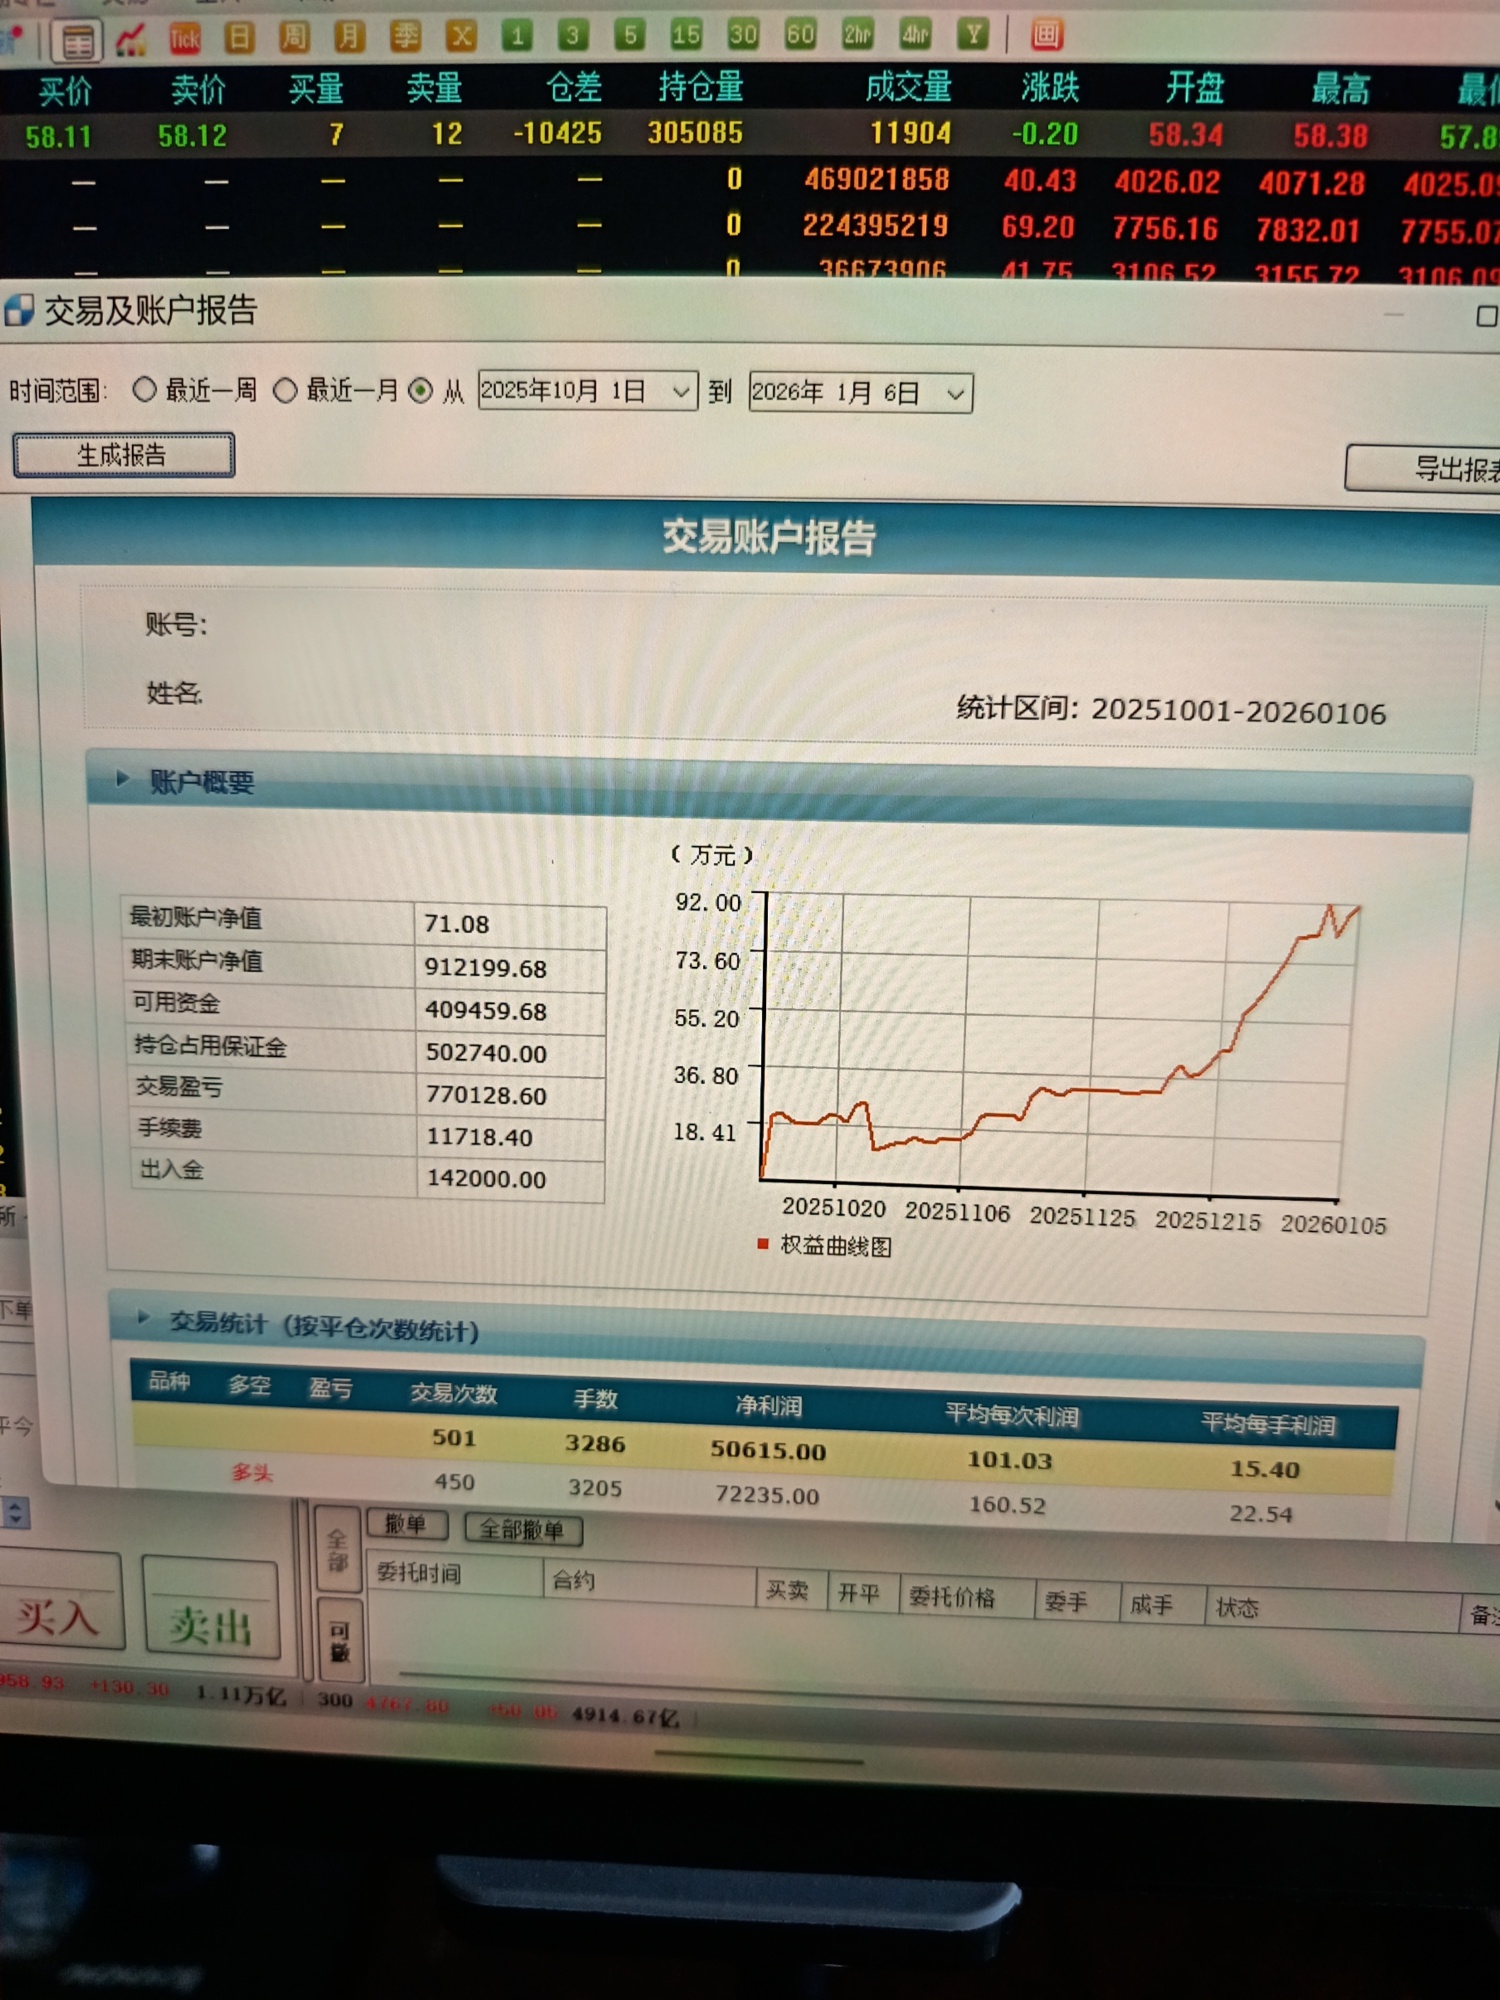1500x2000 pixels.
Task: Sort quotes by 卖价 column header
Action: (x=198, y=90)
